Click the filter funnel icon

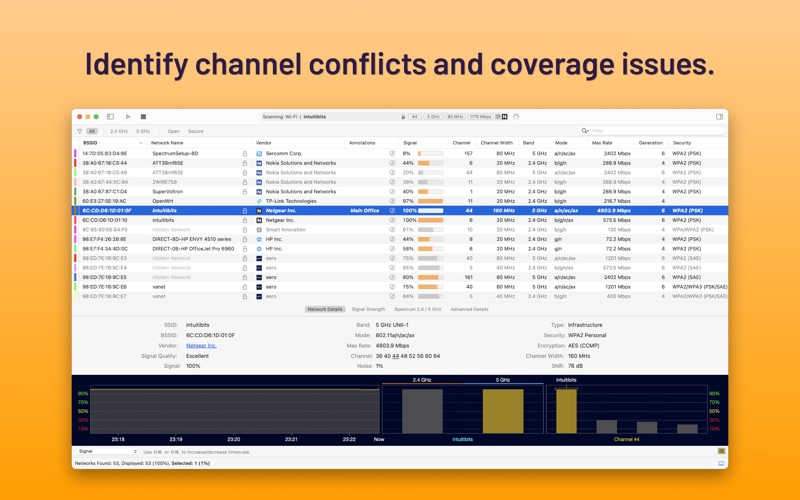click(x=80, y=131)
